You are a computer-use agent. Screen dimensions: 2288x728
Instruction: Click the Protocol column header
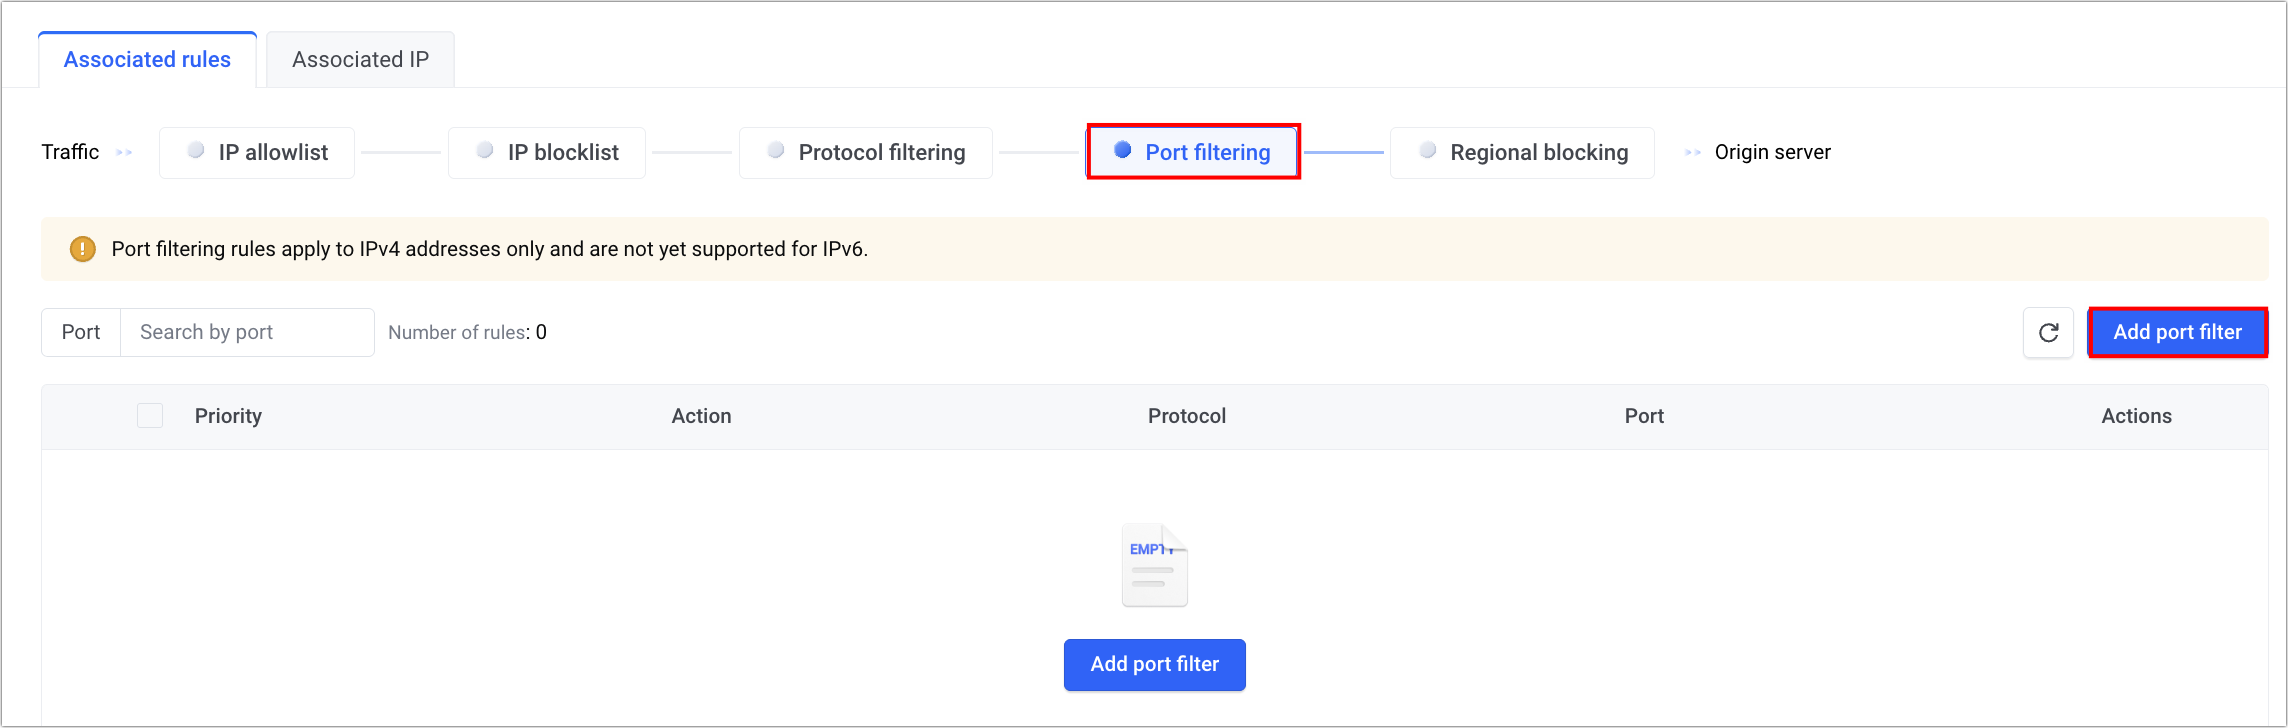[1186, 417]
